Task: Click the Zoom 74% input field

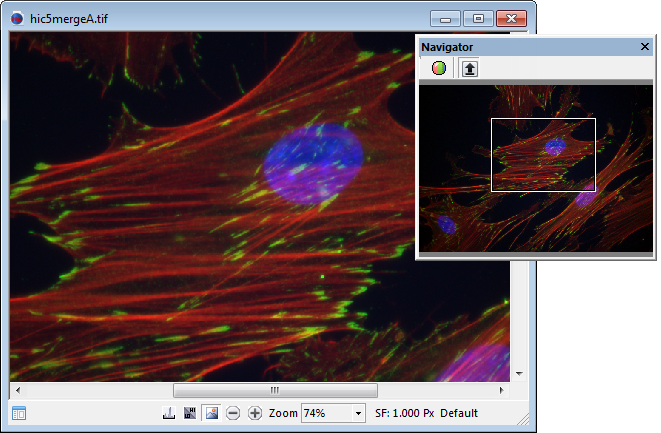Action: pos(325,413)
